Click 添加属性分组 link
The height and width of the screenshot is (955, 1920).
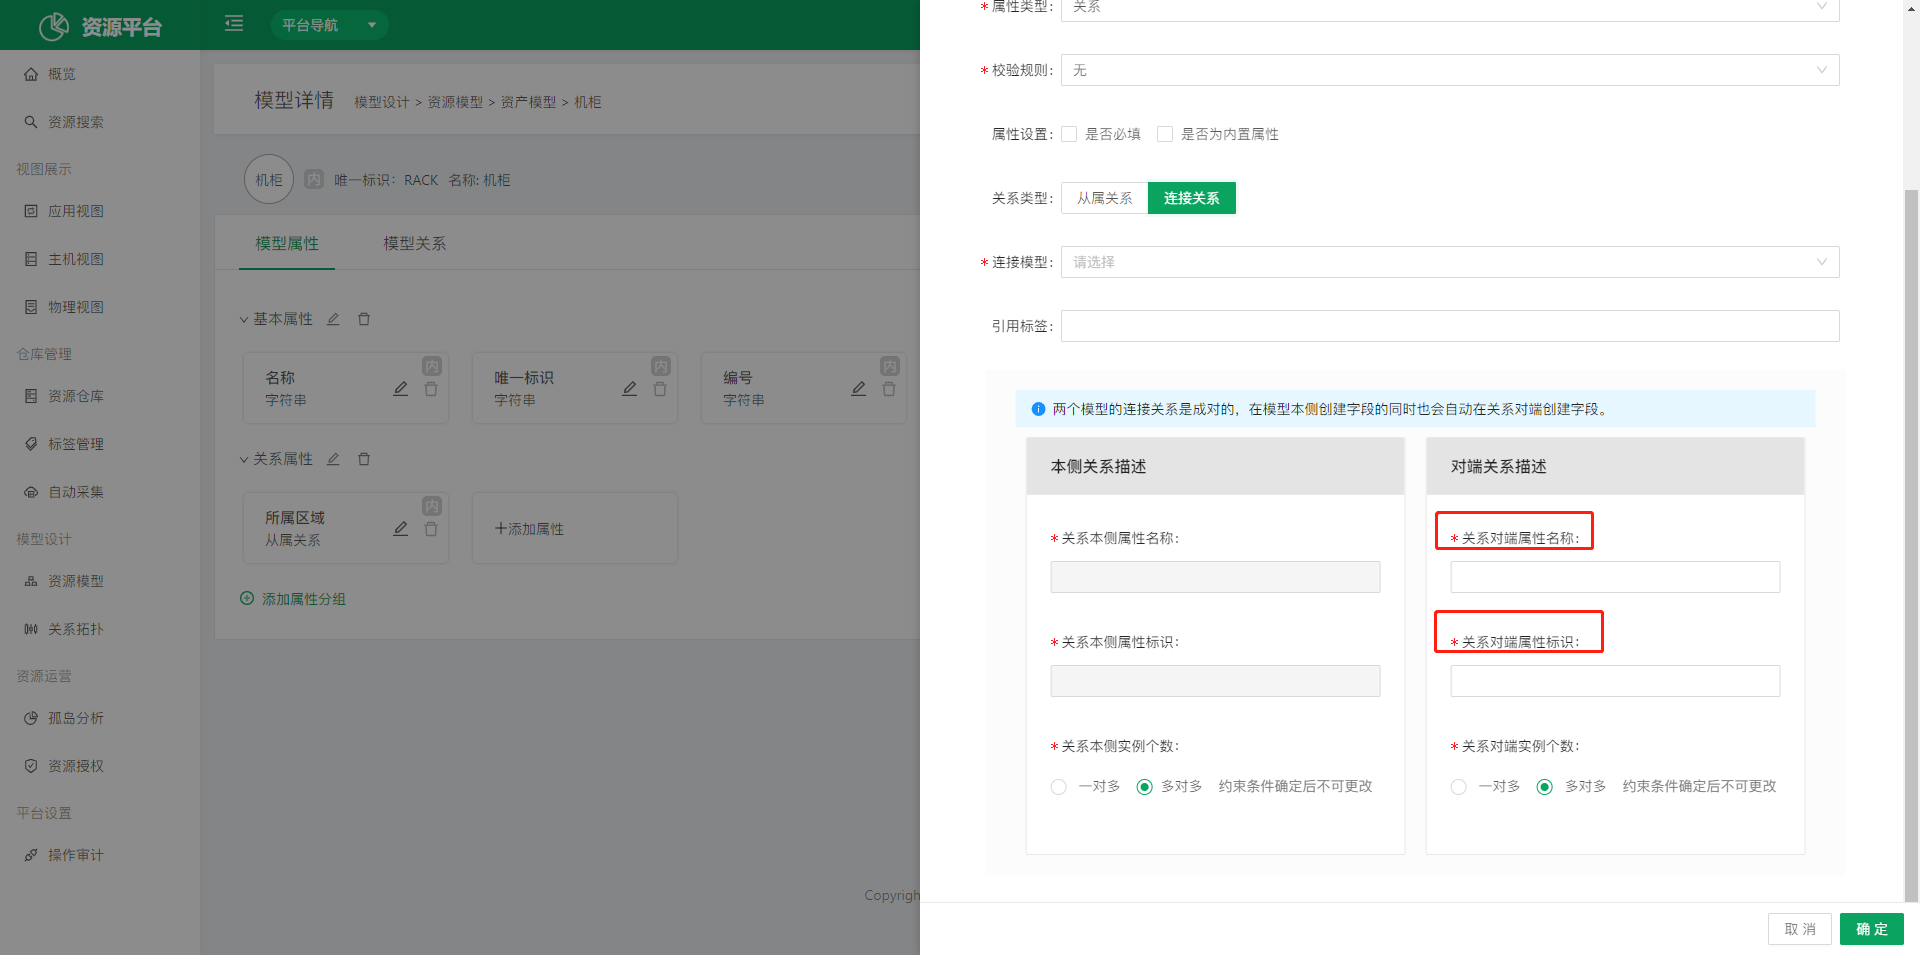coord(293,599)
